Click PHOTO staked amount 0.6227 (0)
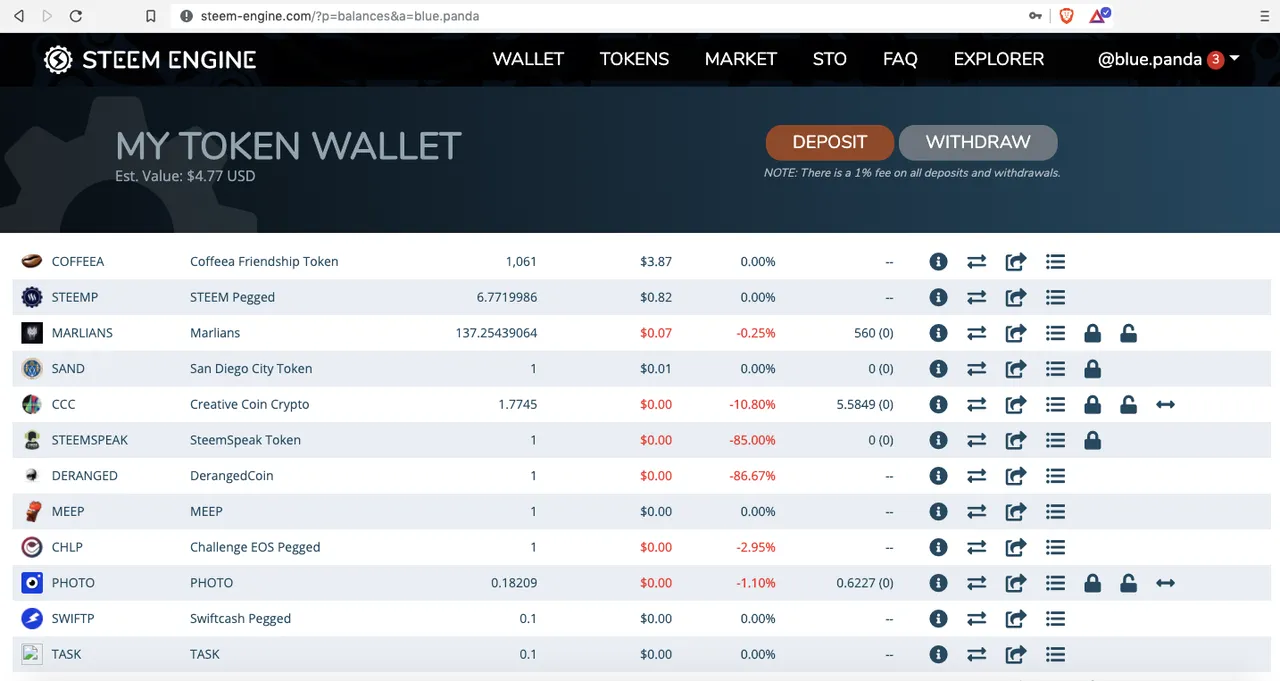 (x=865, y=583)
